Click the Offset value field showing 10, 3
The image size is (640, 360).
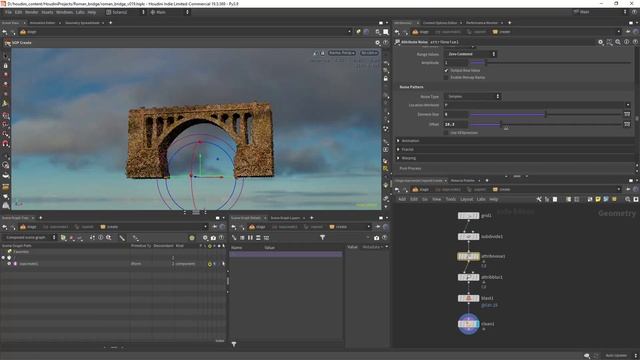pos(456,124)
